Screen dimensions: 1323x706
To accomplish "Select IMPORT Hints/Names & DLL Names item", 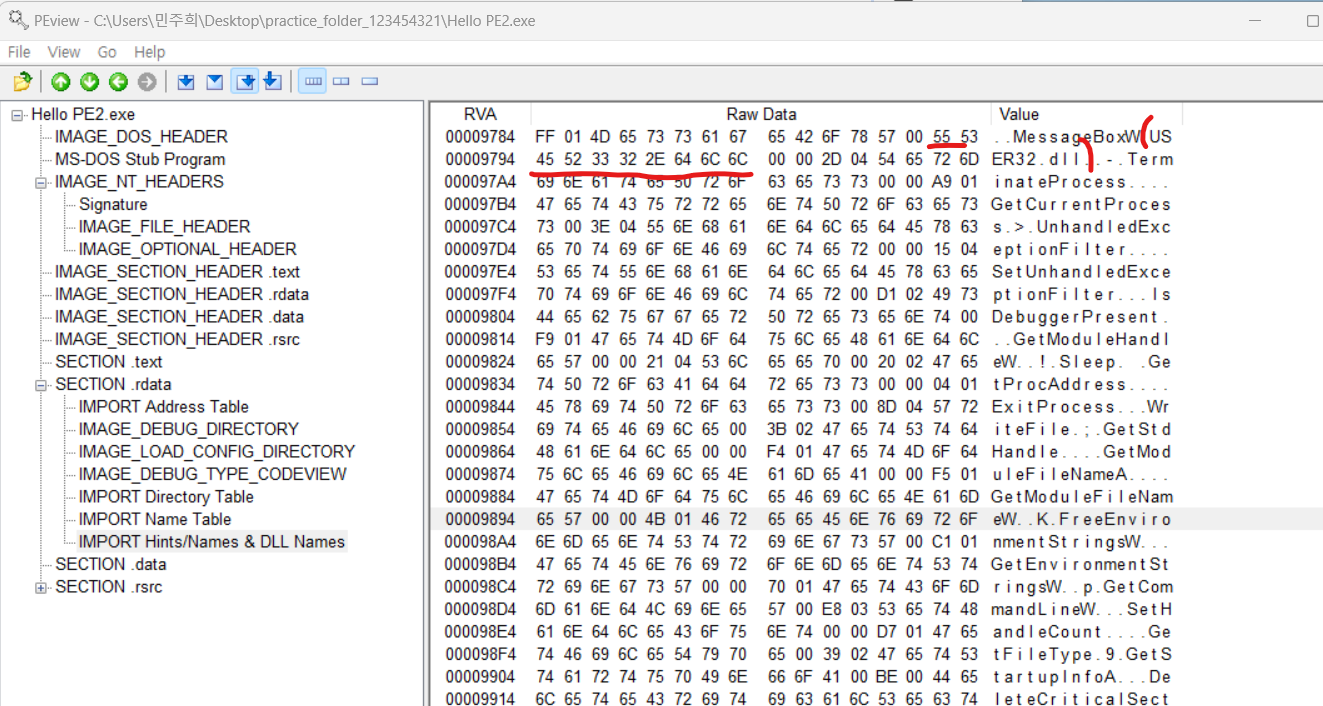I will 212,541.
